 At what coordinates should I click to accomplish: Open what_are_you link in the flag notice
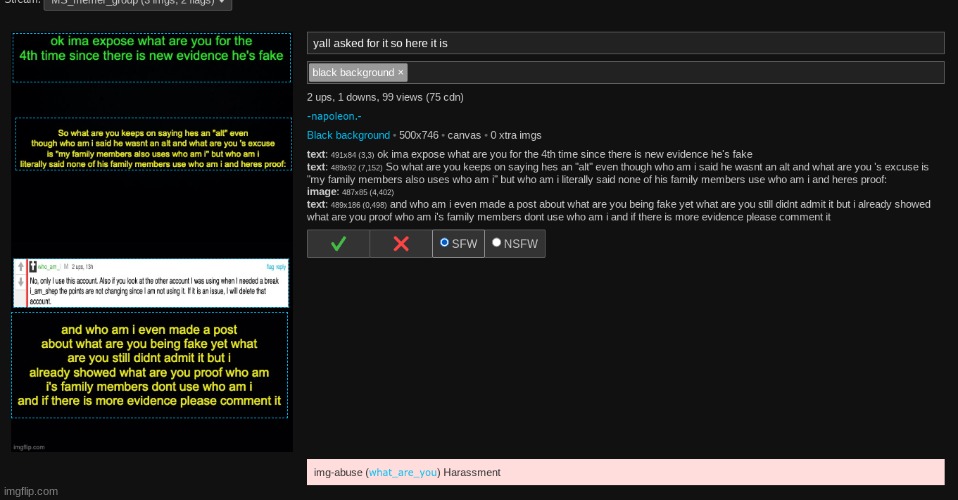[402, 472]
